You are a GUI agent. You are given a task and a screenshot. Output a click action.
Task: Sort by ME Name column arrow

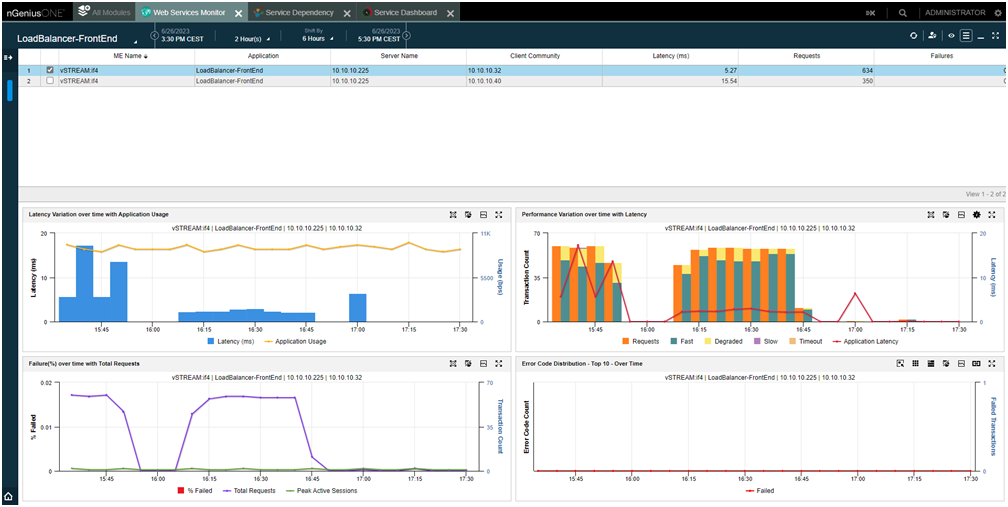point(145,56)
